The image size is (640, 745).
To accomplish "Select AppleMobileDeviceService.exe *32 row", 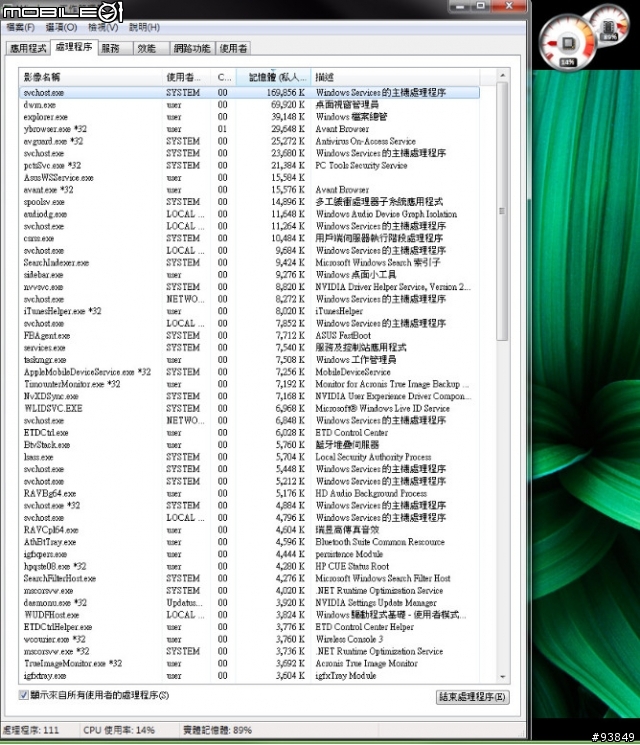I will click(249, 372).
